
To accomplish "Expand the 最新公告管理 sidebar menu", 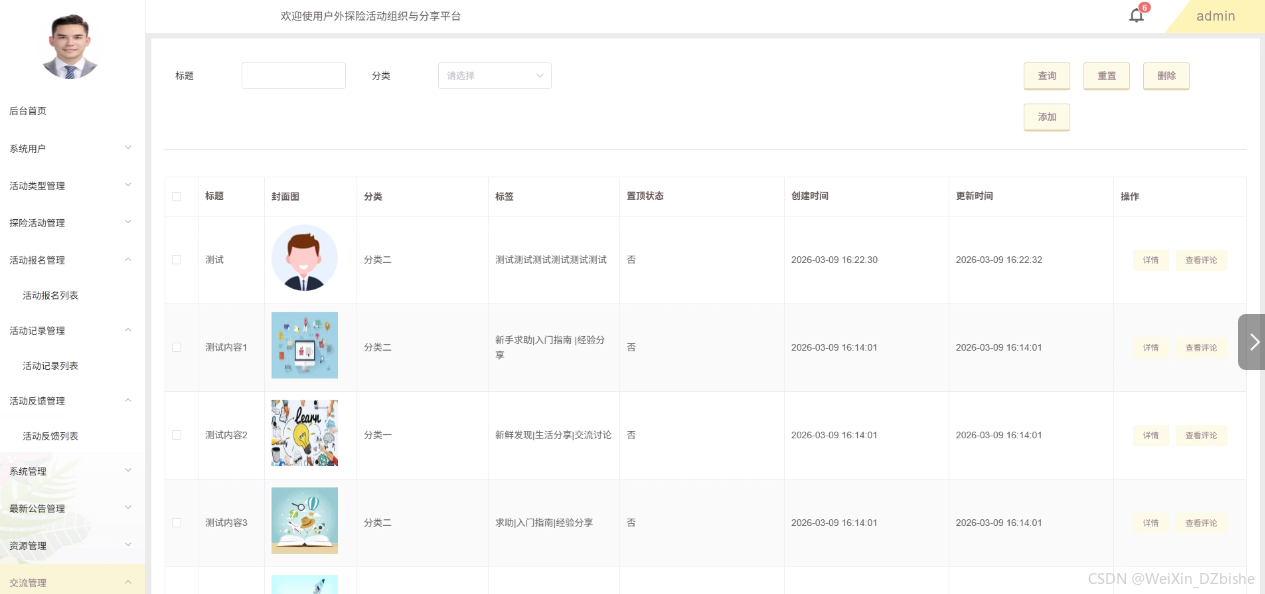I will [x=72, y=508].
